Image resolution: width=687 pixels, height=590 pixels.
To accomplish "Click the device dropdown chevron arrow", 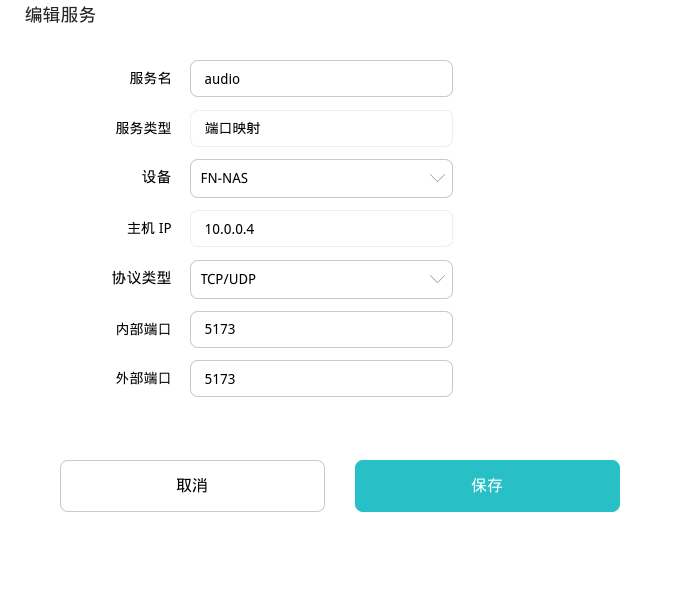I will point(437,178).
